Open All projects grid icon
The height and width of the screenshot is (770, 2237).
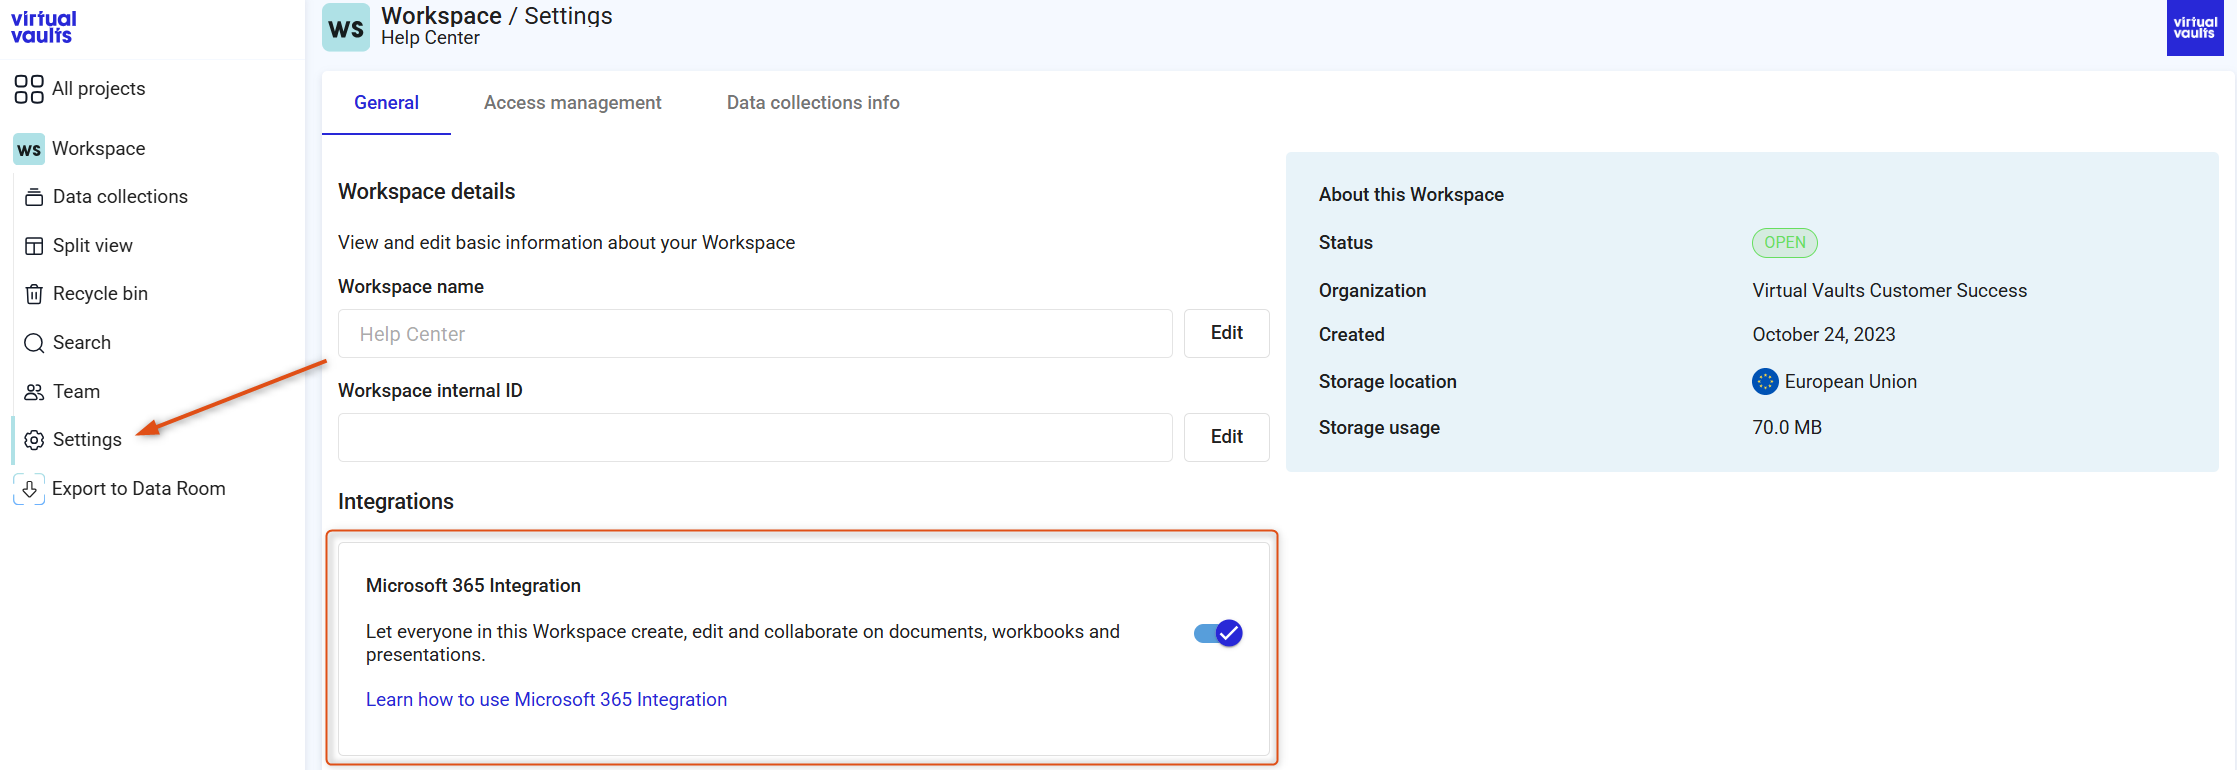tap(29, 89)
